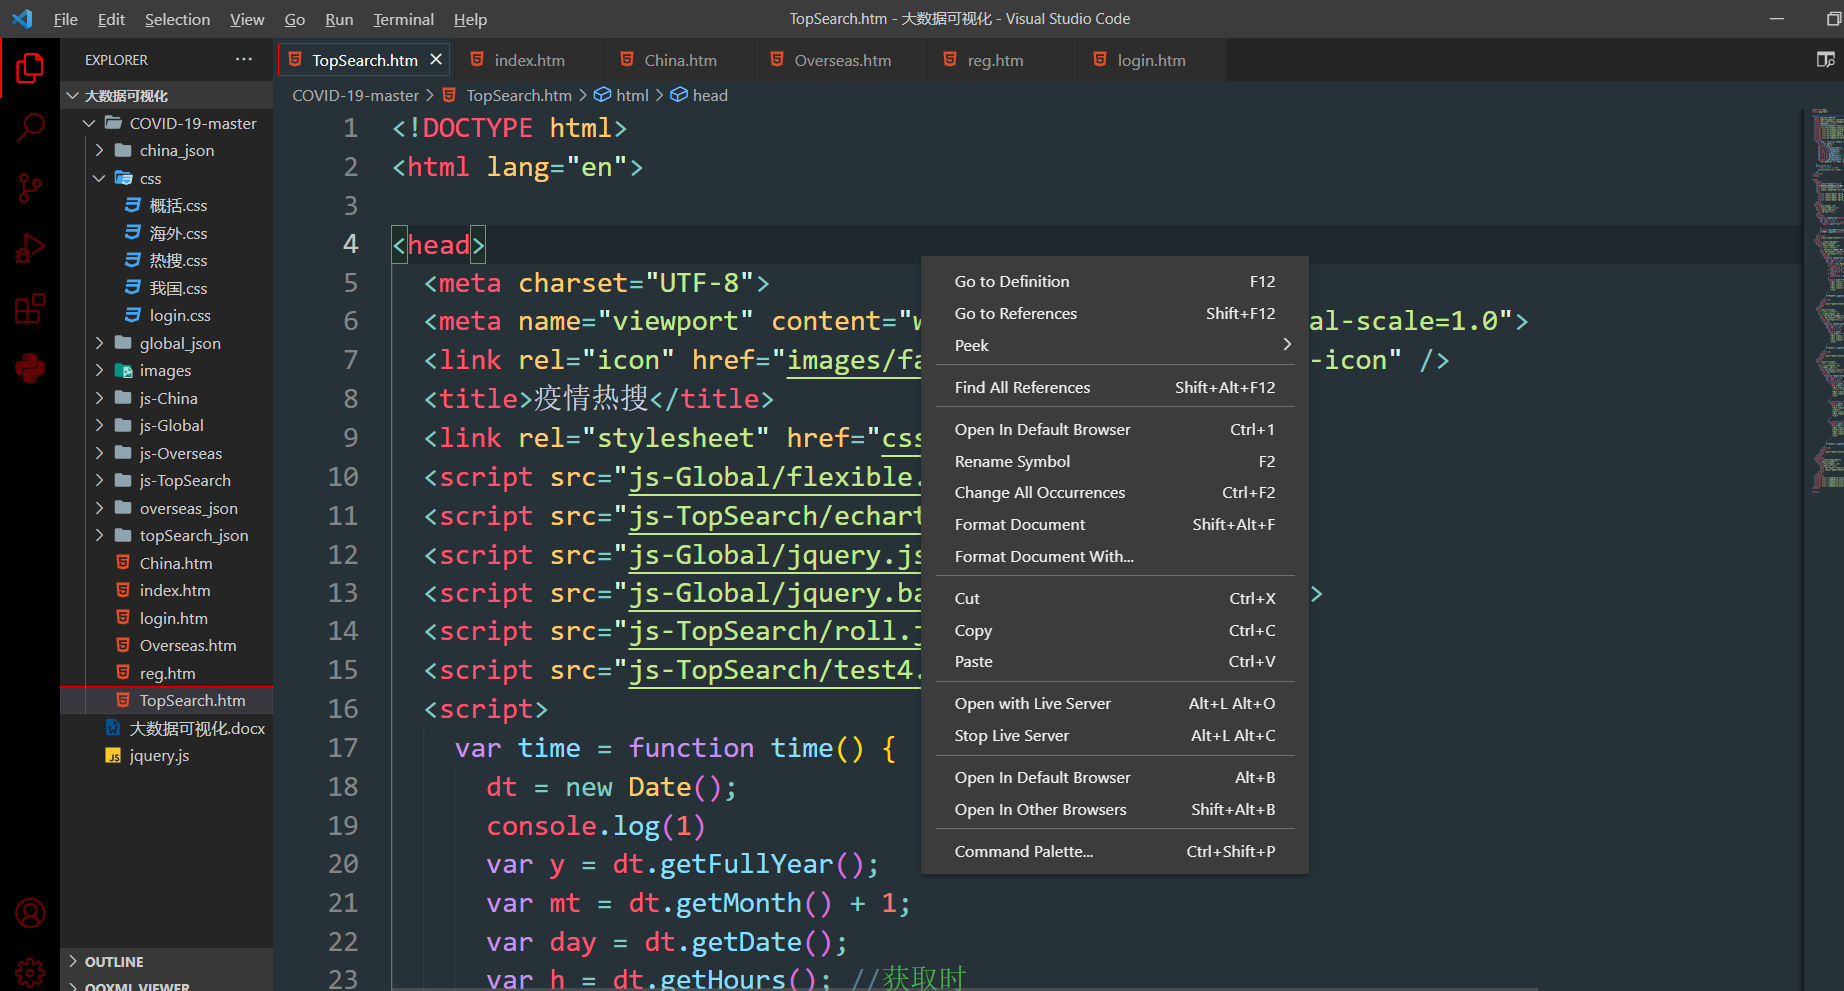Click the login.htm tab file icon
Image resolution: width=1844 pixels, height=991 pixels.
coord(1100,60)
